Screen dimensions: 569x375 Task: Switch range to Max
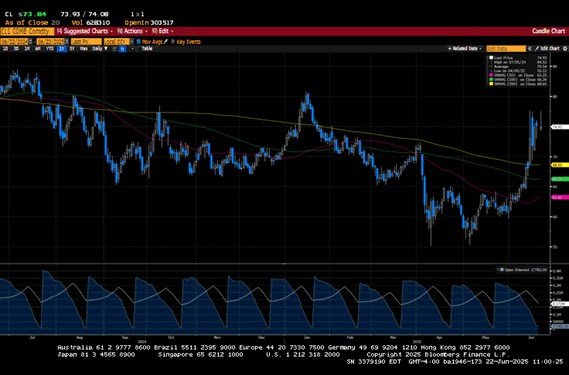point(83,49)
